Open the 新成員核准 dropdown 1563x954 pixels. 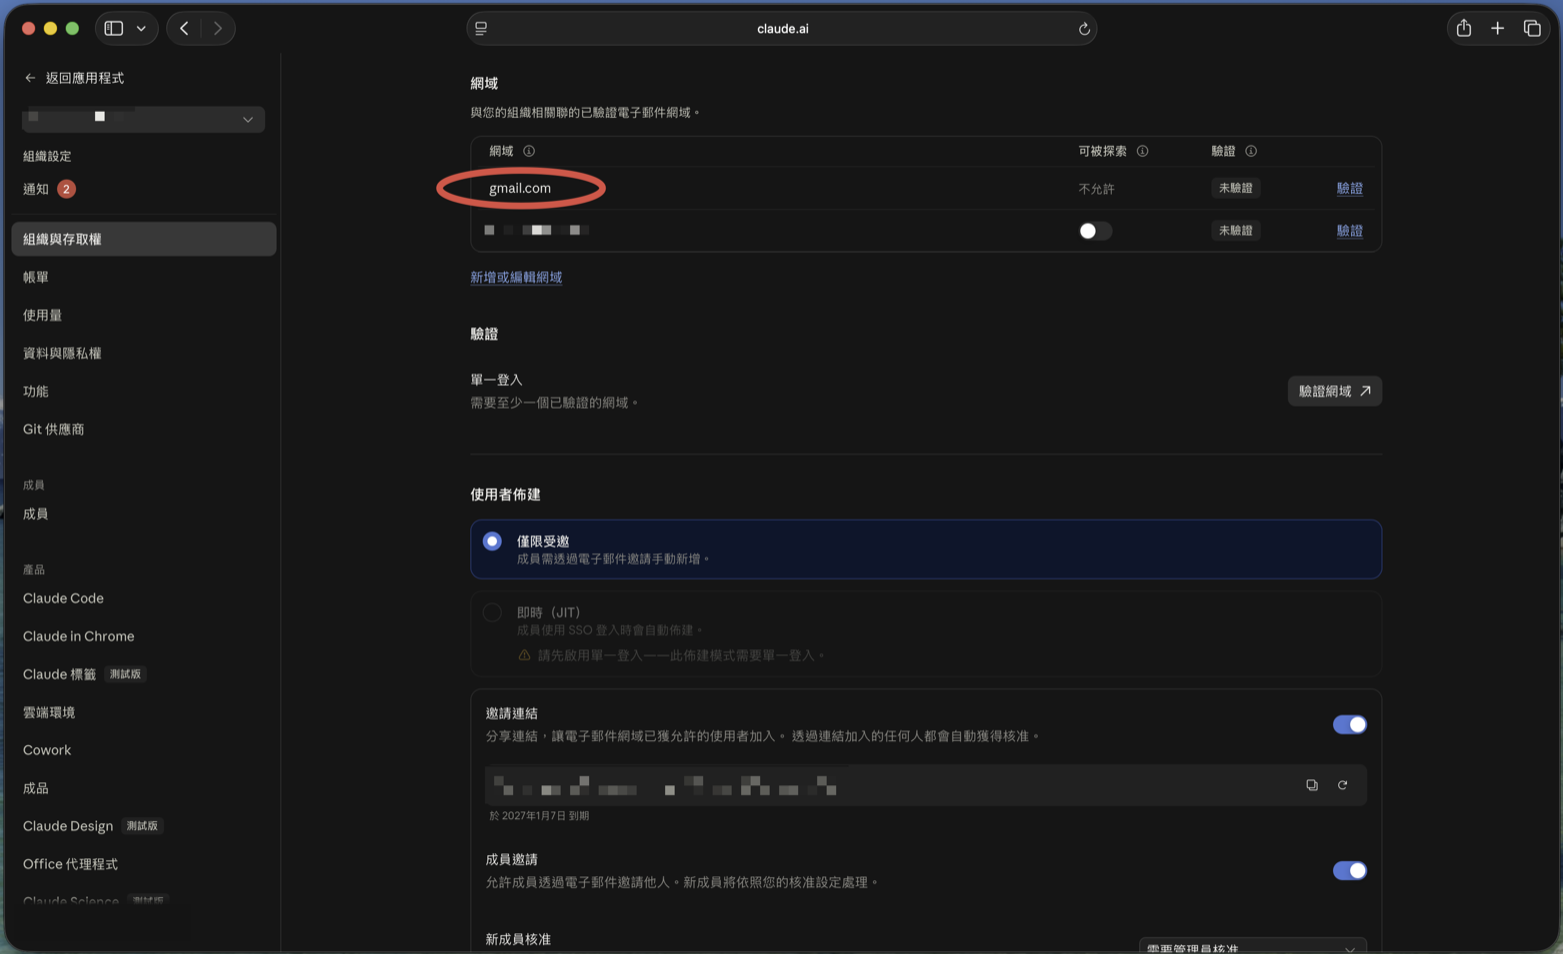click(1252, 946)
